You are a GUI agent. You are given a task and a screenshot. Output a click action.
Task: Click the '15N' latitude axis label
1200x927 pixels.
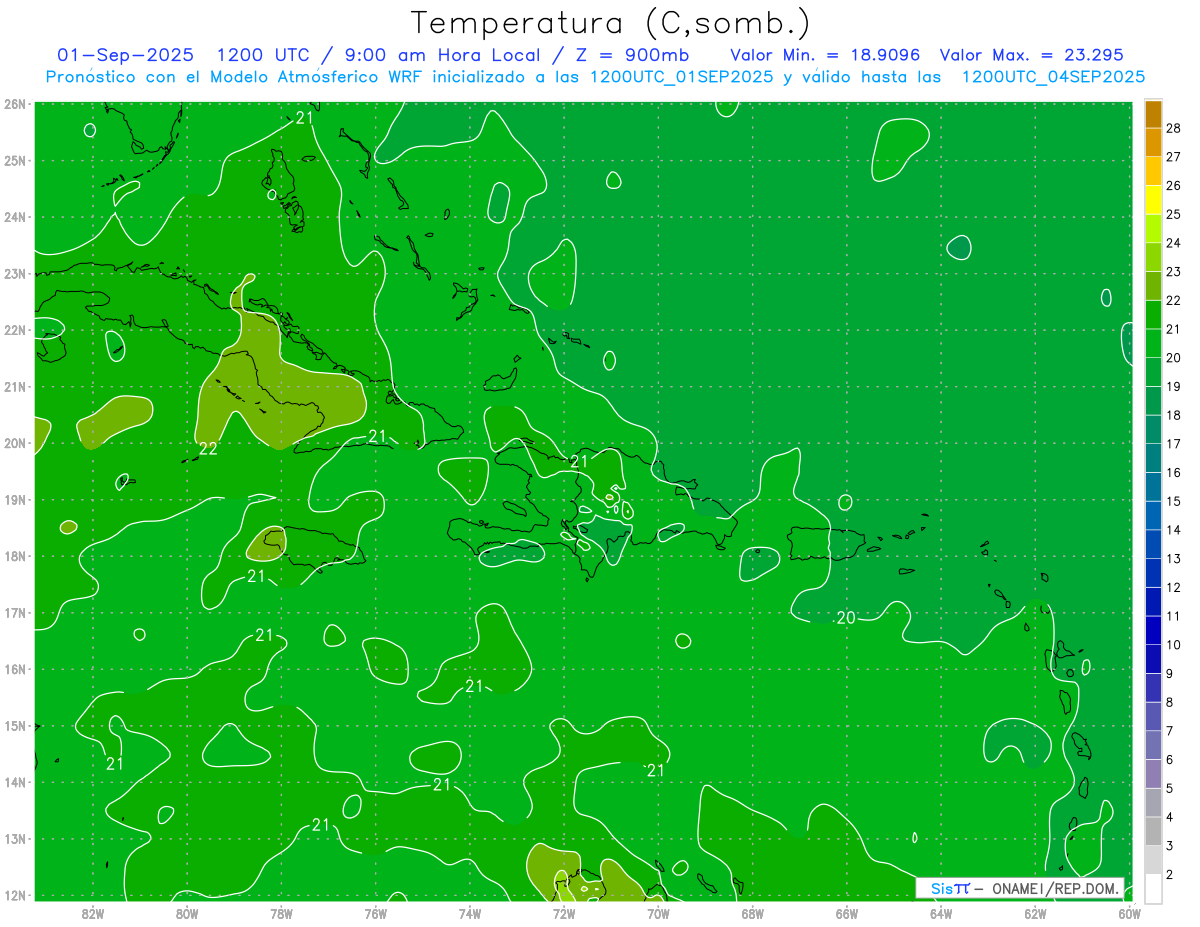pos(15,726)
